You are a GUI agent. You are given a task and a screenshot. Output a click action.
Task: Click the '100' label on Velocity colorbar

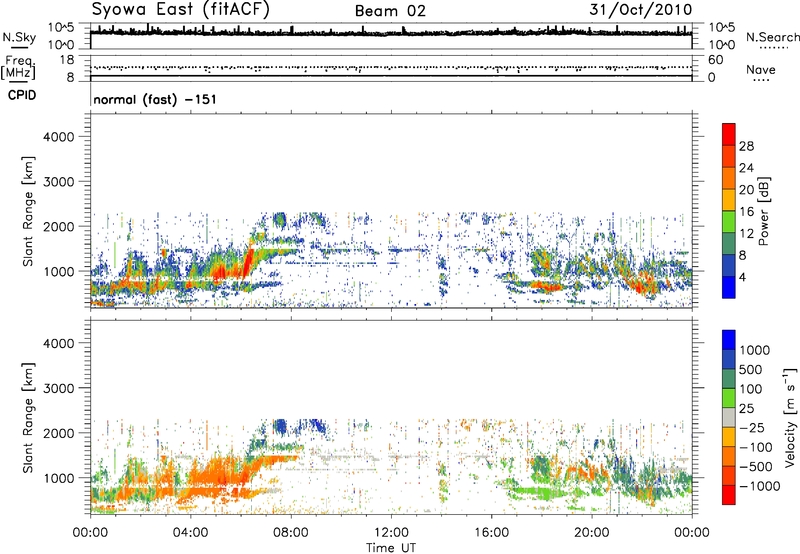[x=751, y=389]
